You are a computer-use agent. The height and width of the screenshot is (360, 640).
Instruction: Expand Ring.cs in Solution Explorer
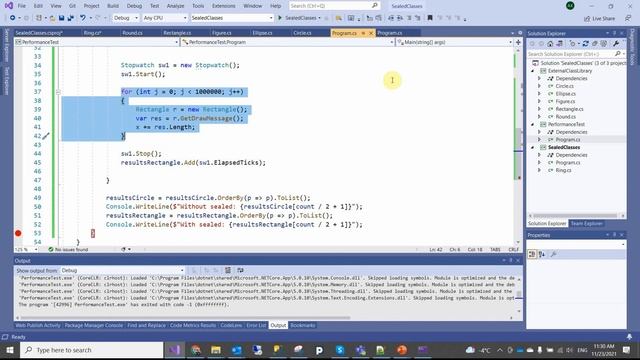[x=540, y=170]
